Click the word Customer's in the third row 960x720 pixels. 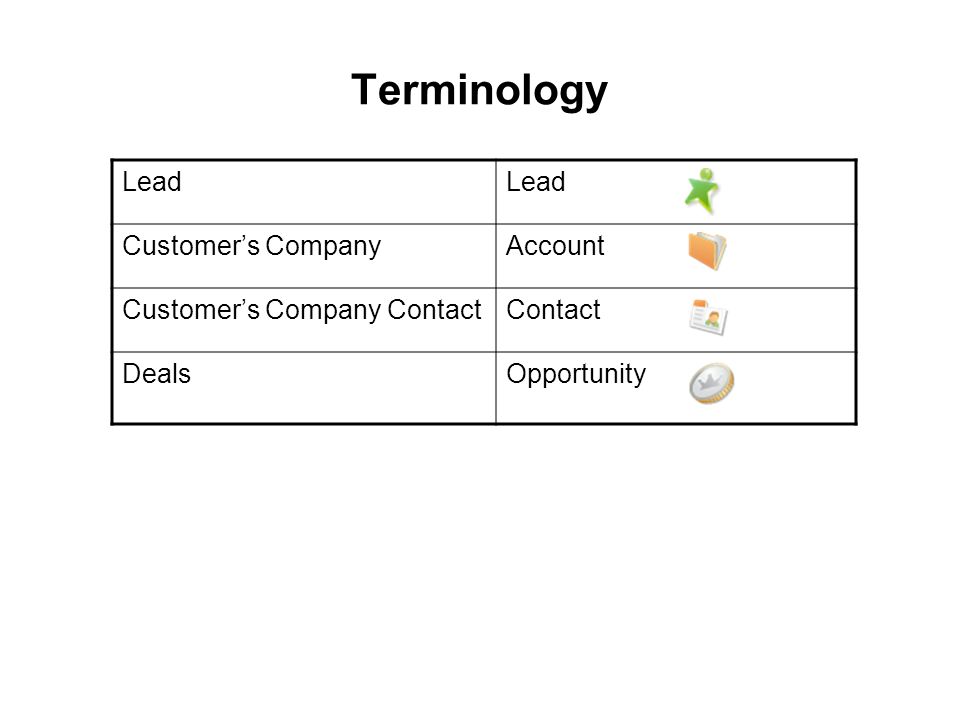pyautogui.click(x=191, y=310)
